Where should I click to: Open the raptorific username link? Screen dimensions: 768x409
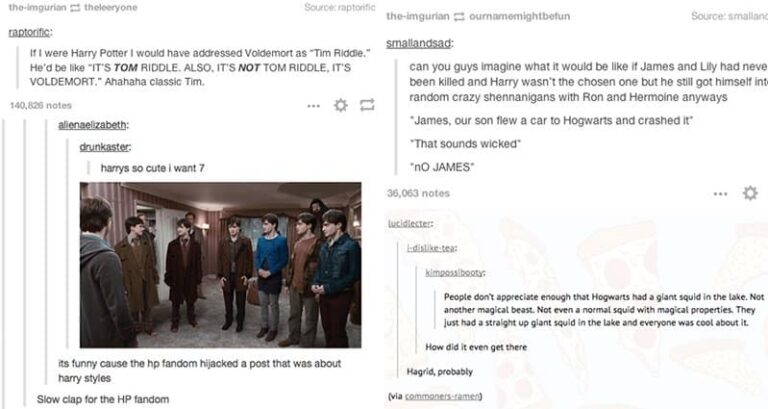point(29,32)
